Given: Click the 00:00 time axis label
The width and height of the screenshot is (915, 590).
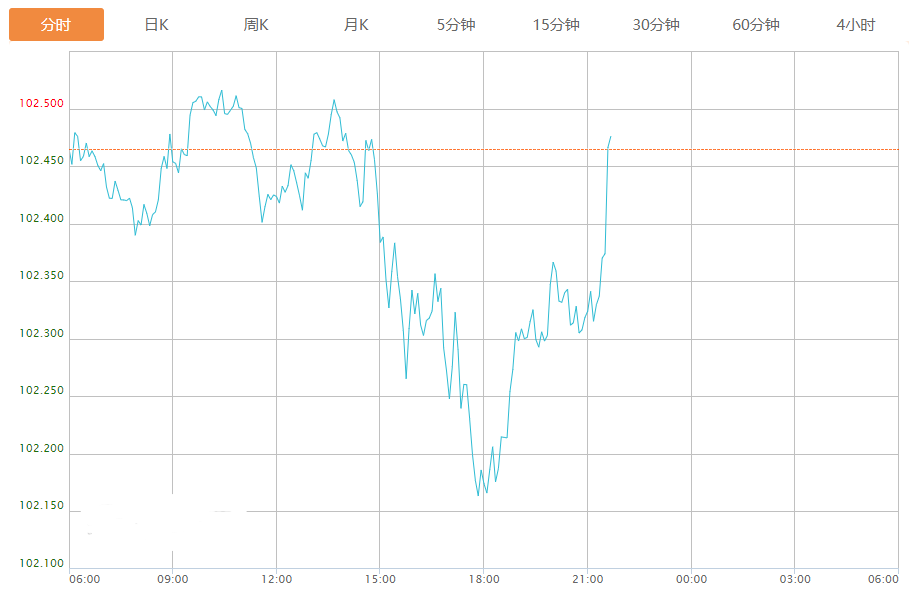Looking at the screenshot, I should click(691, 579).
